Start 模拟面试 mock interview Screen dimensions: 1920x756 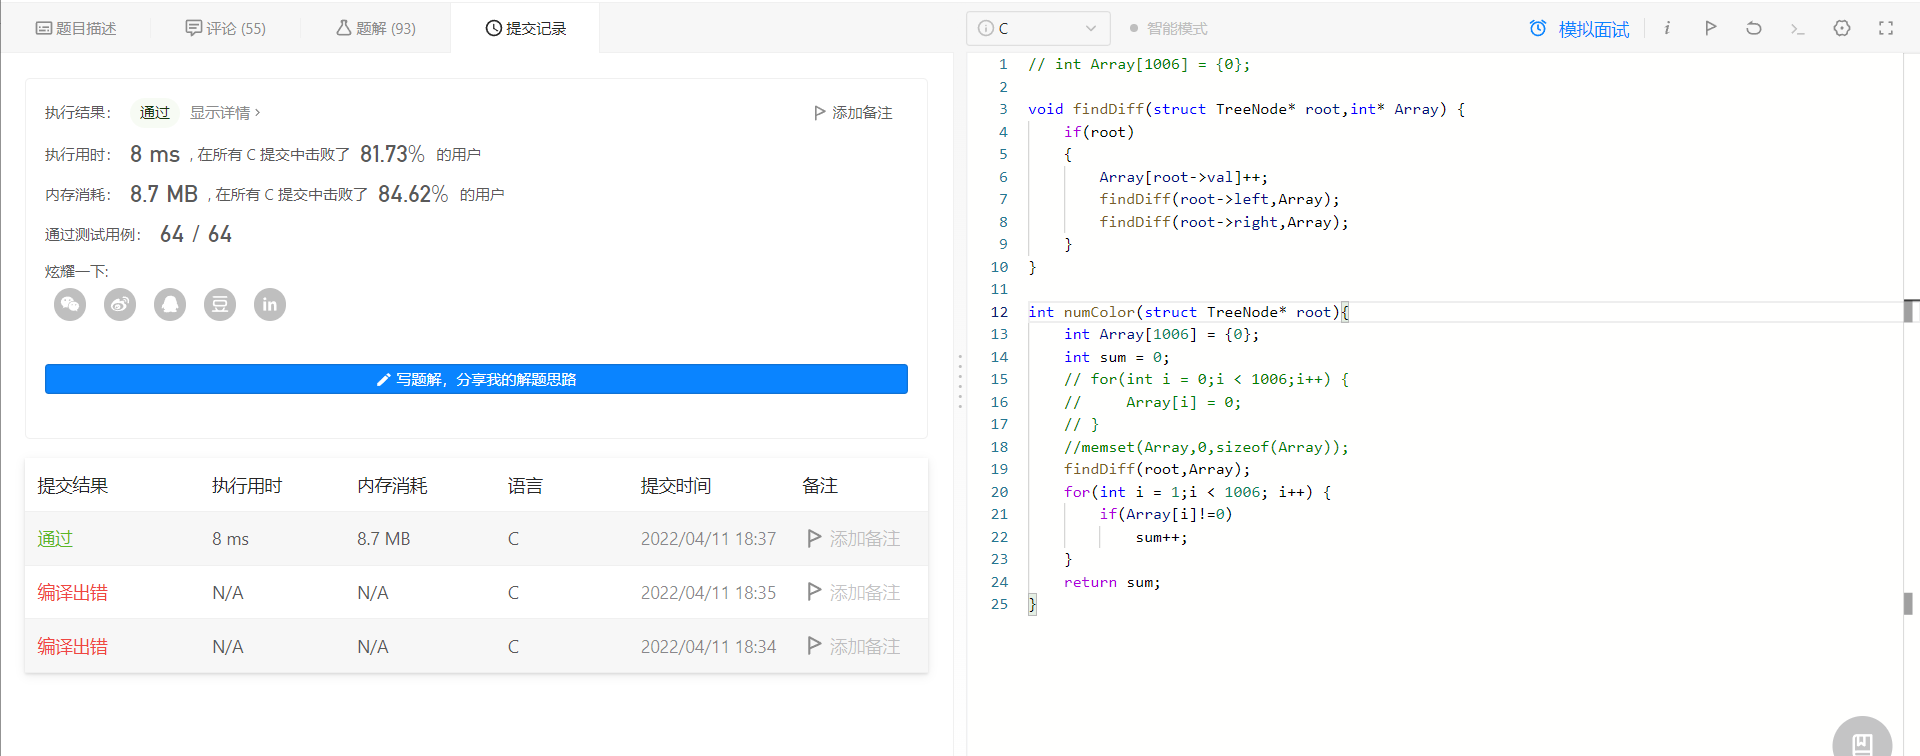(1594, 29)
